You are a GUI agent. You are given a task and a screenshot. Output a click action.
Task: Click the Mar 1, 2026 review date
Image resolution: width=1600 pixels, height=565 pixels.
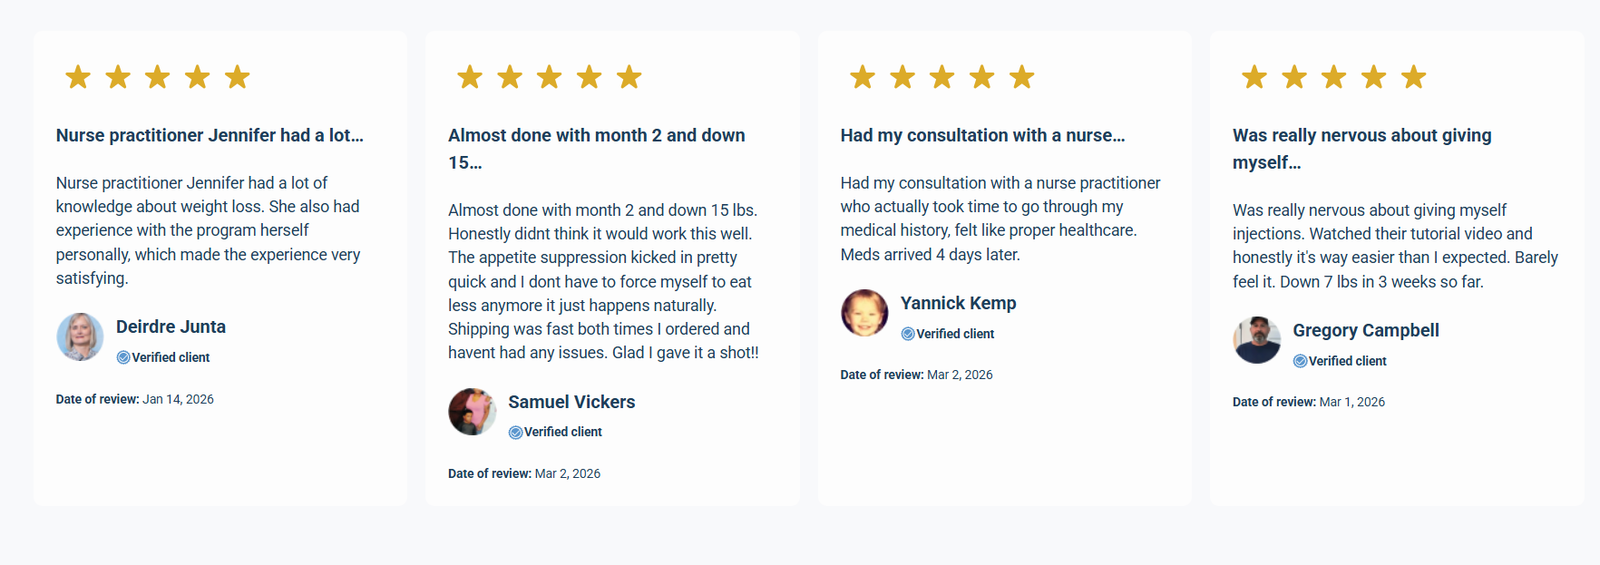point(1352,402)
